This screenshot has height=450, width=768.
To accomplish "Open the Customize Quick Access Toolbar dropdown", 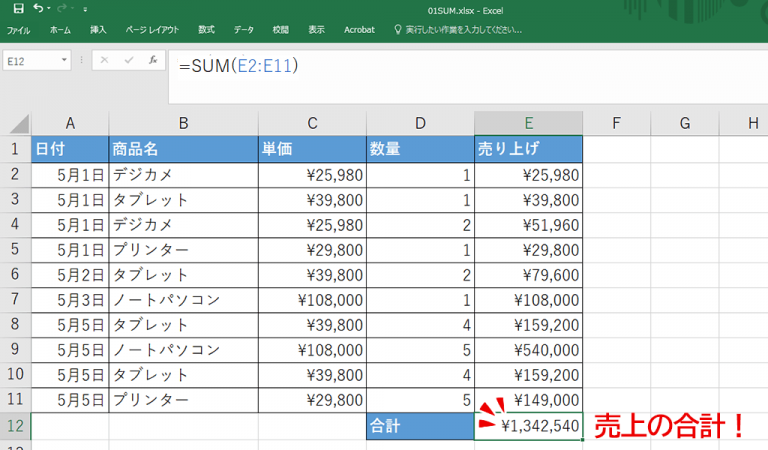I will coord(85,9).
